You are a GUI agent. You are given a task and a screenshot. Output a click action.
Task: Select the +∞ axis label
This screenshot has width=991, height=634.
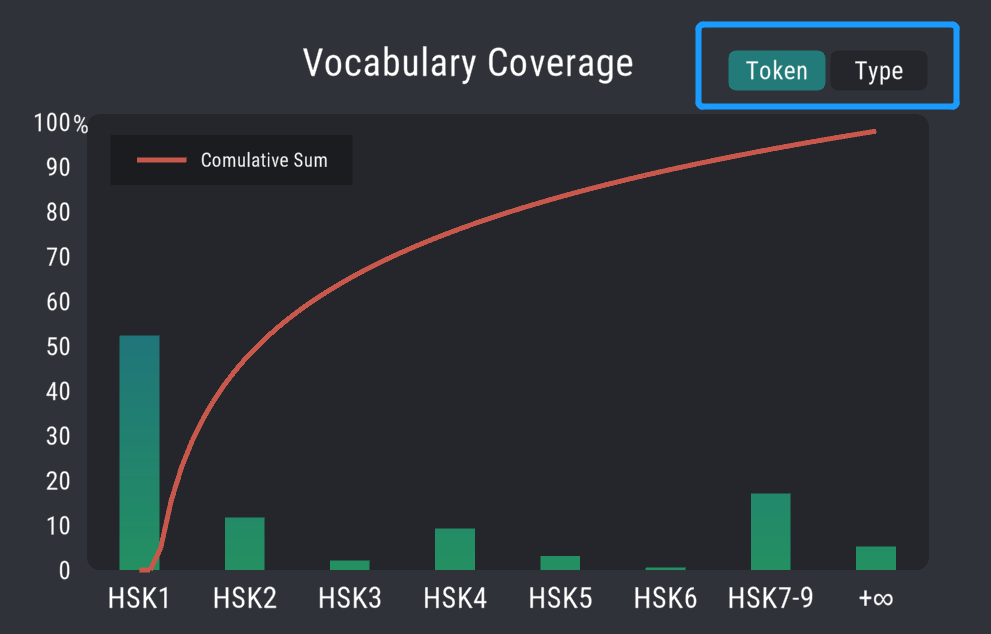[874, 597]
